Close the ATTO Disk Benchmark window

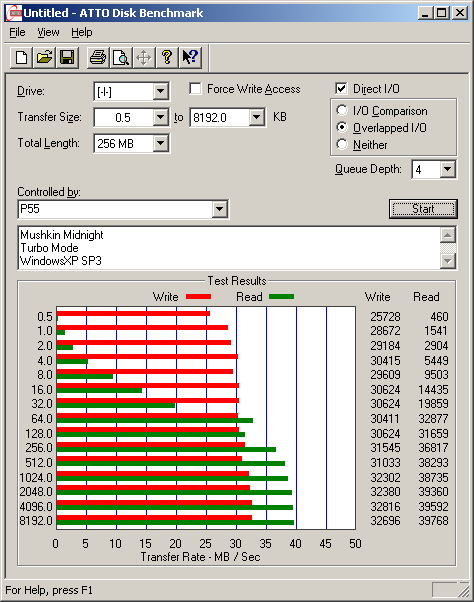coord(460,13)
